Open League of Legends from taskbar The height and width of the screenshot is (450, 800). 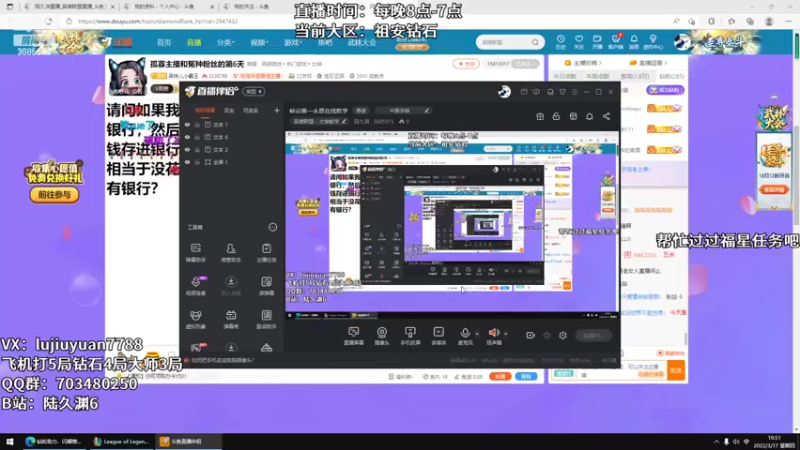click(121, 441)
